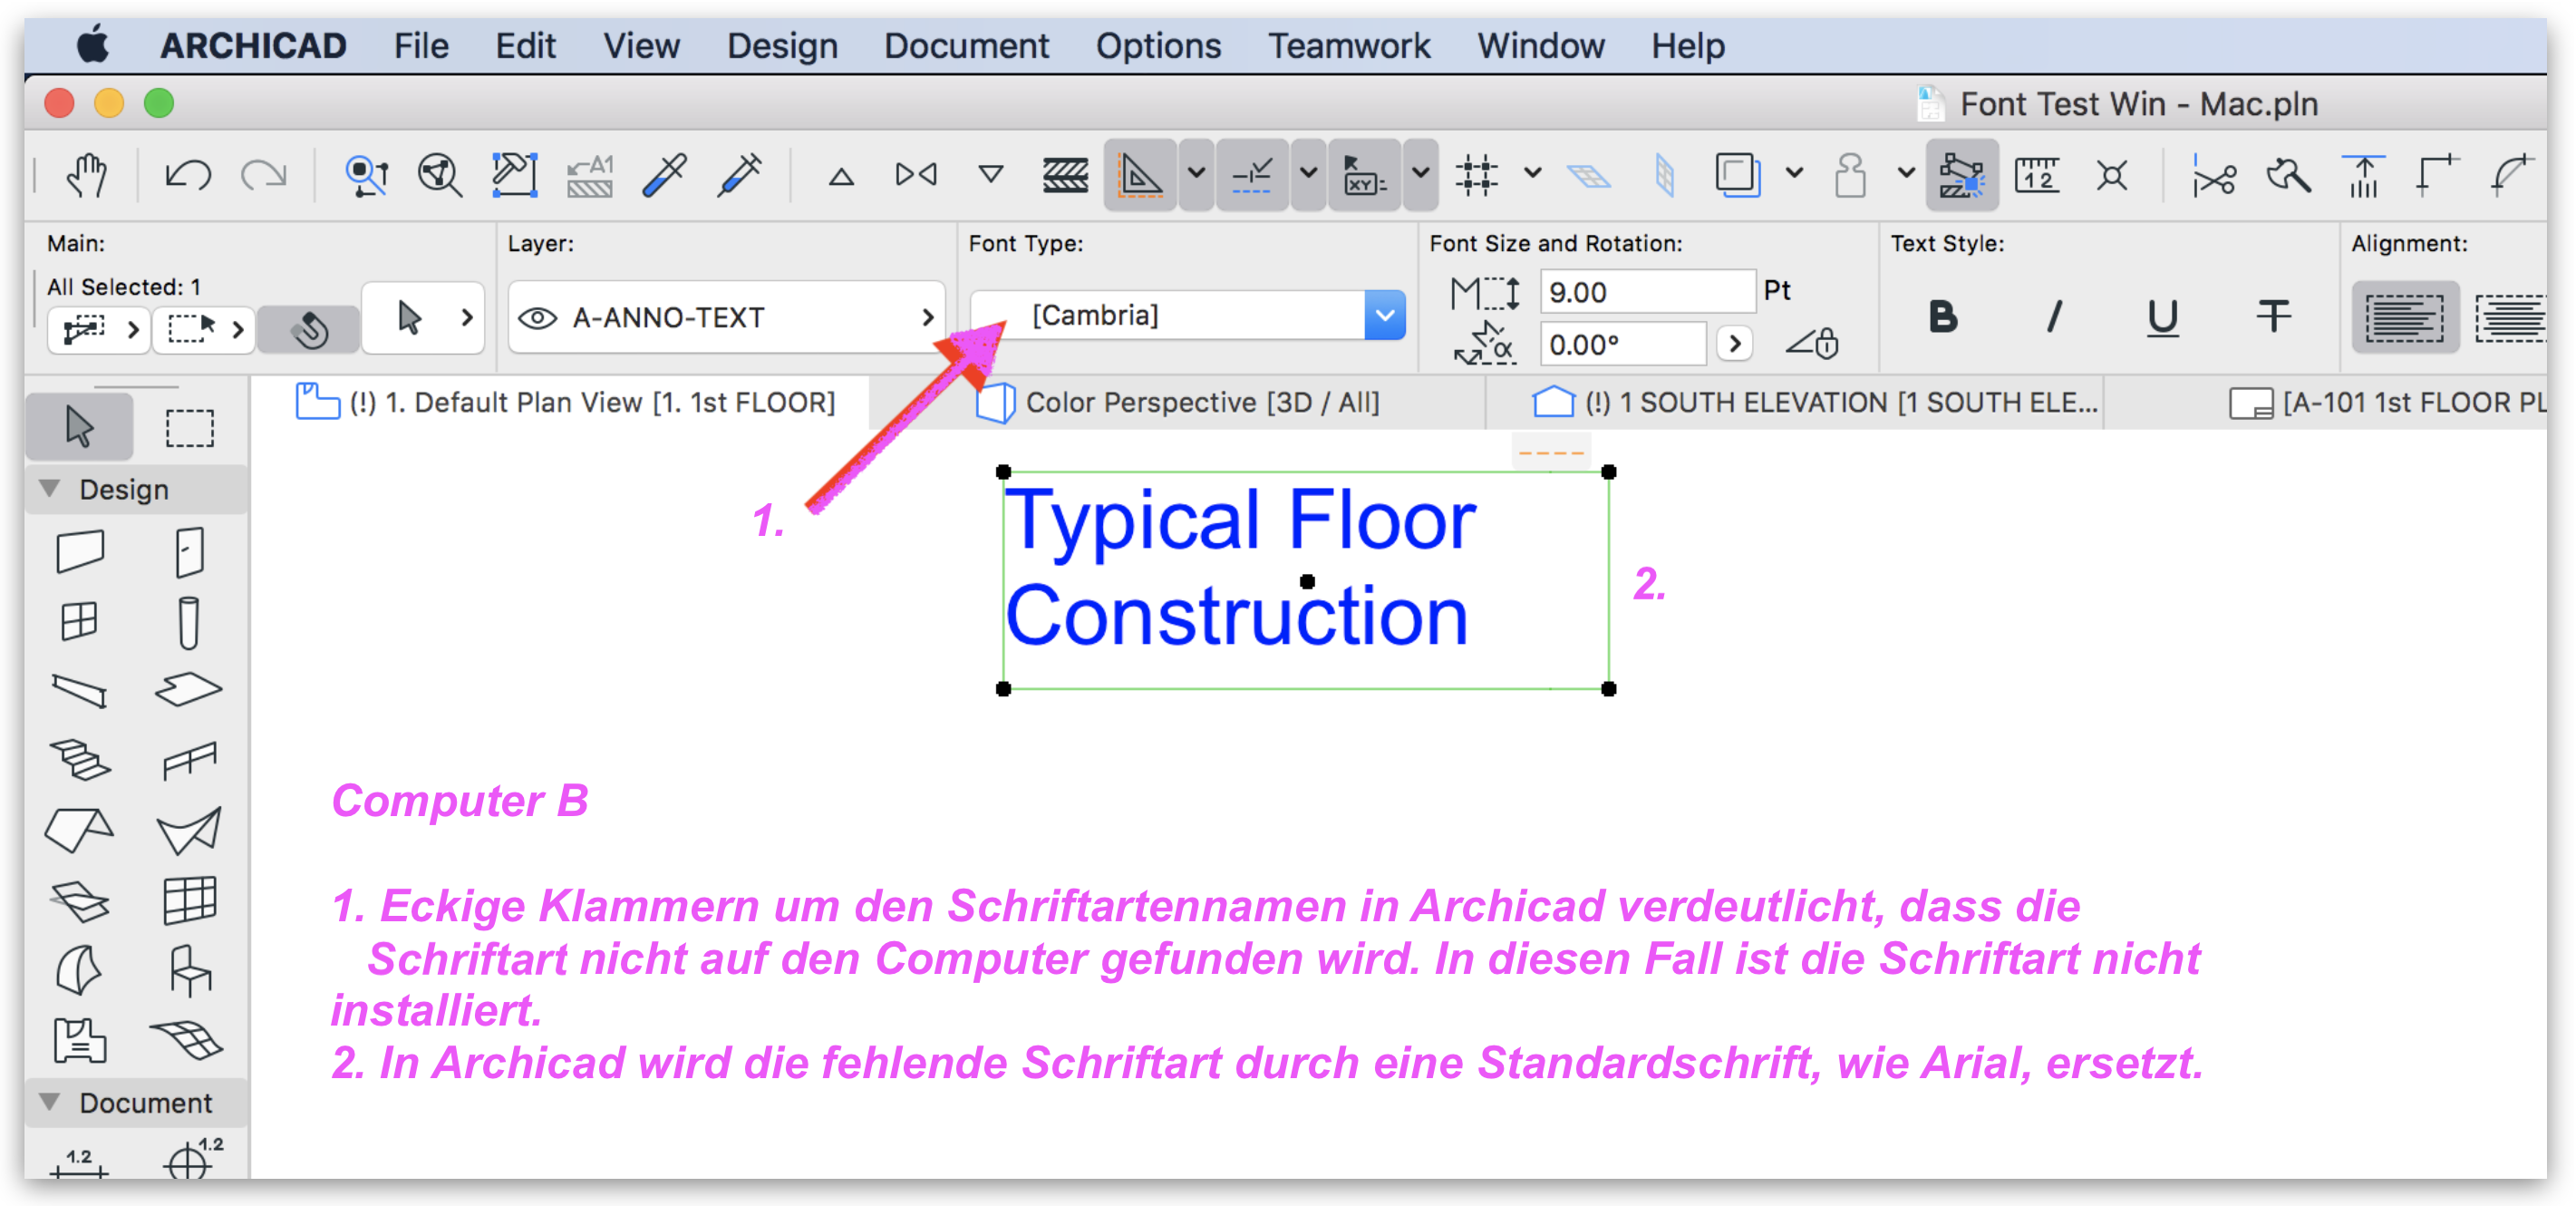
Task: Select the Column tool
Action: pos(188,622)
